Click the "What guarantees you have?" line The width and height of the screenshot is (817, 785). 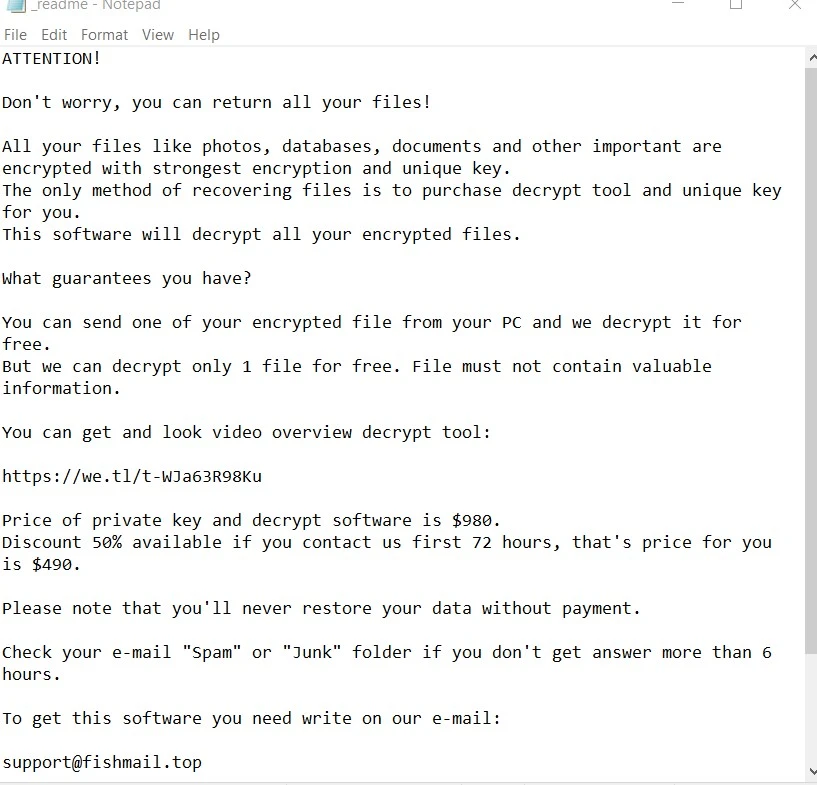(x=127, y=278)
